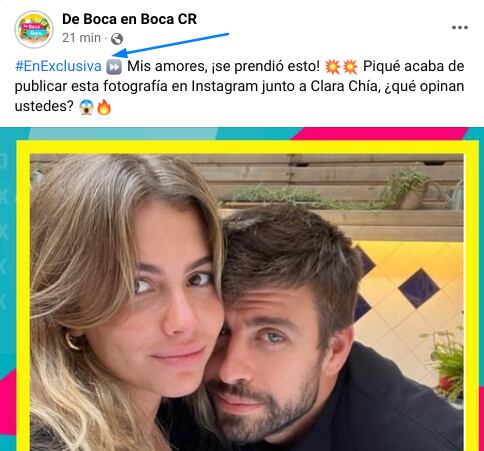
Task: Click the blue annotation arrow
Action: pos(170,44)
